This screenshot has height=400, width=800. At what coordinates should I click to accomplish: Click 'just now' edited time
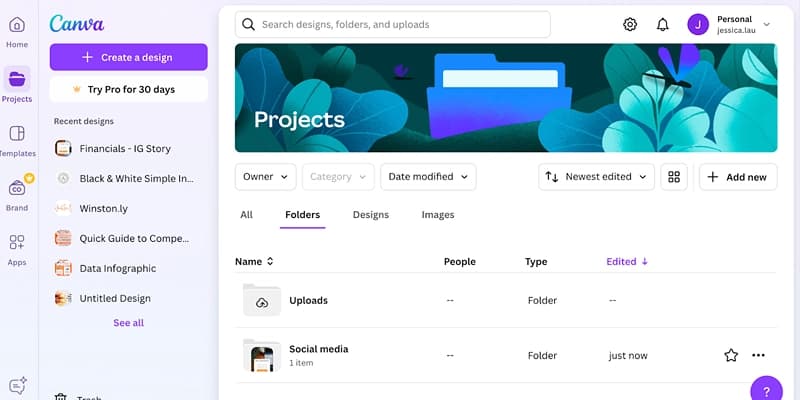click(x=628, y=356)
